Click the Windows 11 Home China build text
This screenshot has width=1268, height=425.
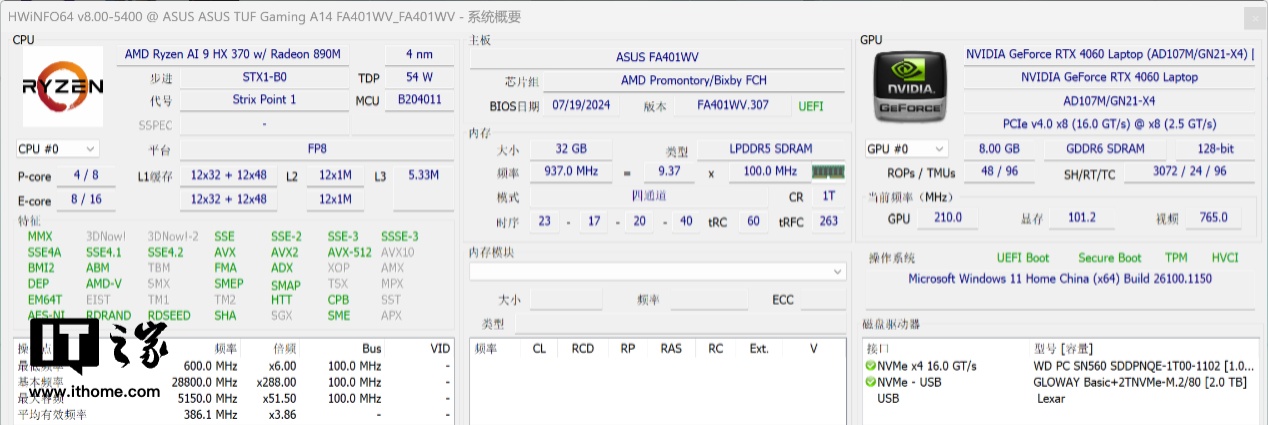tap(1059, 279)
